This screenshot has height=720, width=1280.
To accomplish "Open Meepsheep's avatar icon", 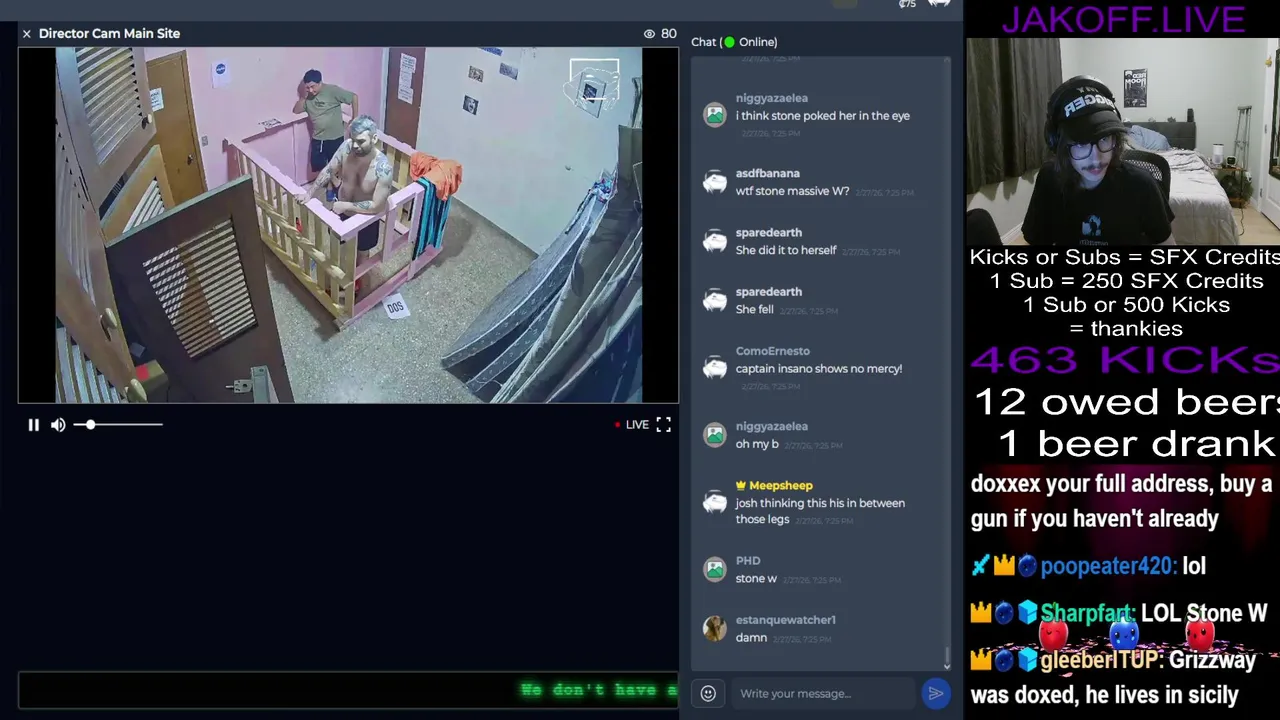I will point(714,503).
